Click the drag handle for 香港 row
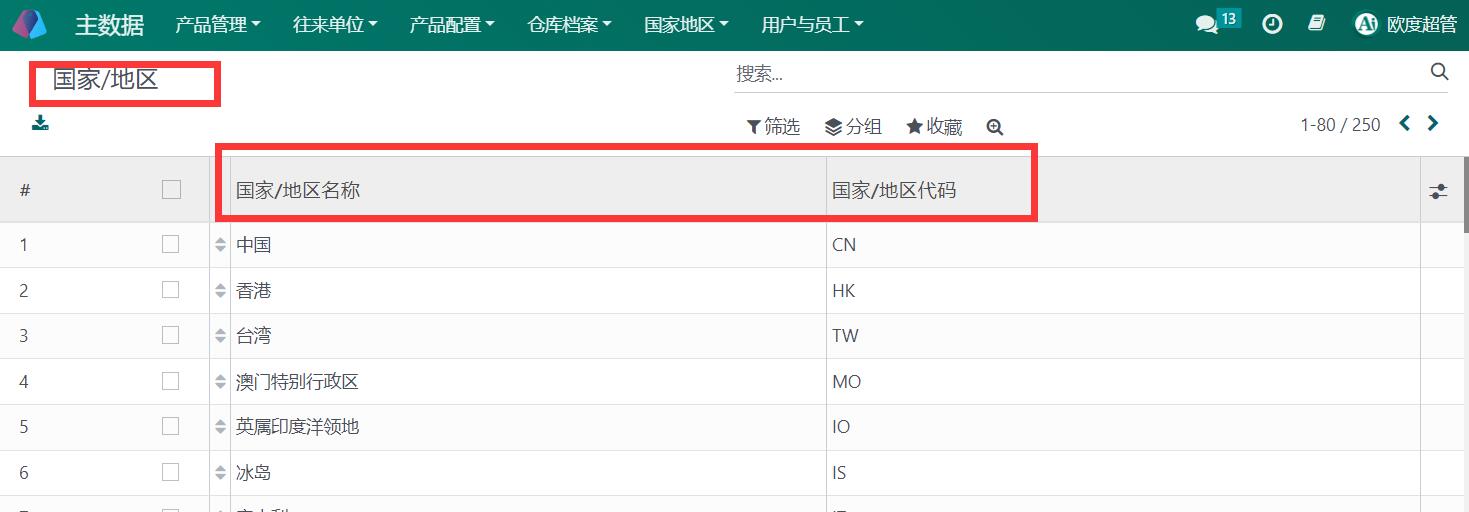1469x512 pixels. (221, 291)
